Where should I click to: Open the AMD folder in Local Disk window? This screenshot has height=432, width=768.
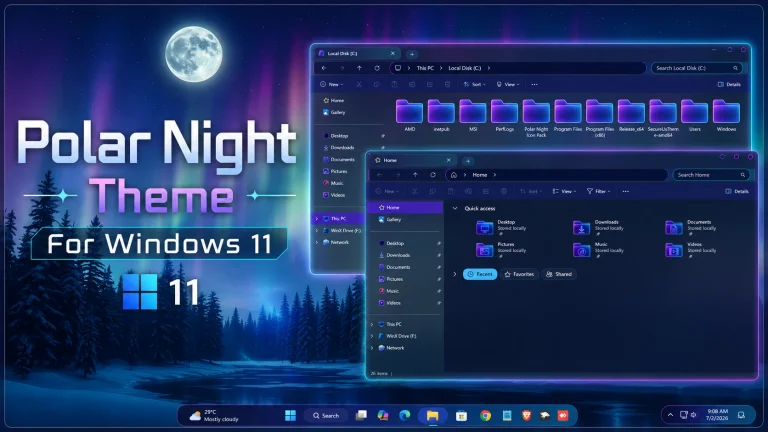(409, 115)
